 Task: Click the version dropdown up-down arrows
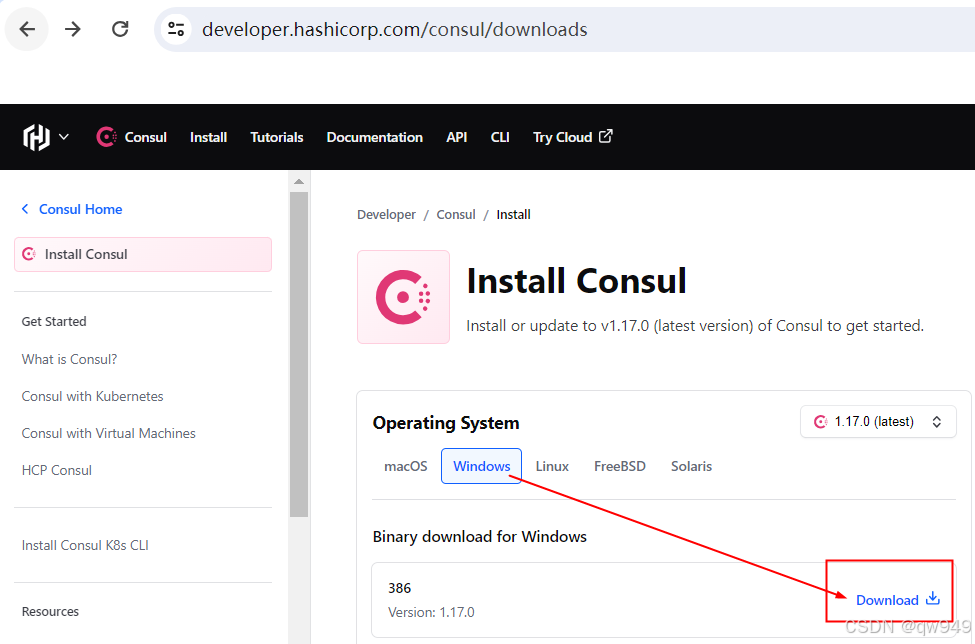pyautogui.click(x=936, y=421)
